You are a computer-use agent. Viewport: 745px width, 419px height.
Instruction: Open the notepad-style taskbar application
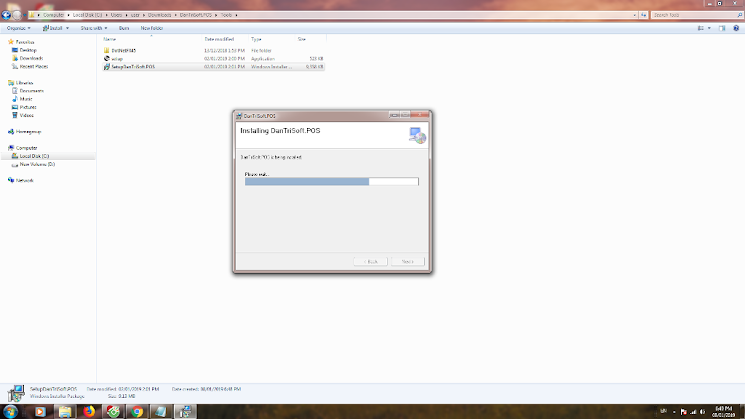161,411
